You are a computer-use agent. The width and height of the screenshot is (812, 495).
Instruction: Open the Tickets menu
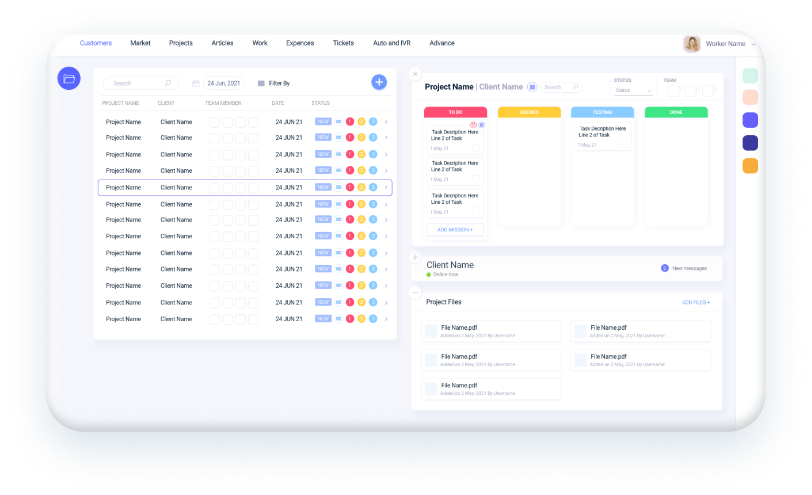click(x=343, y=43)
